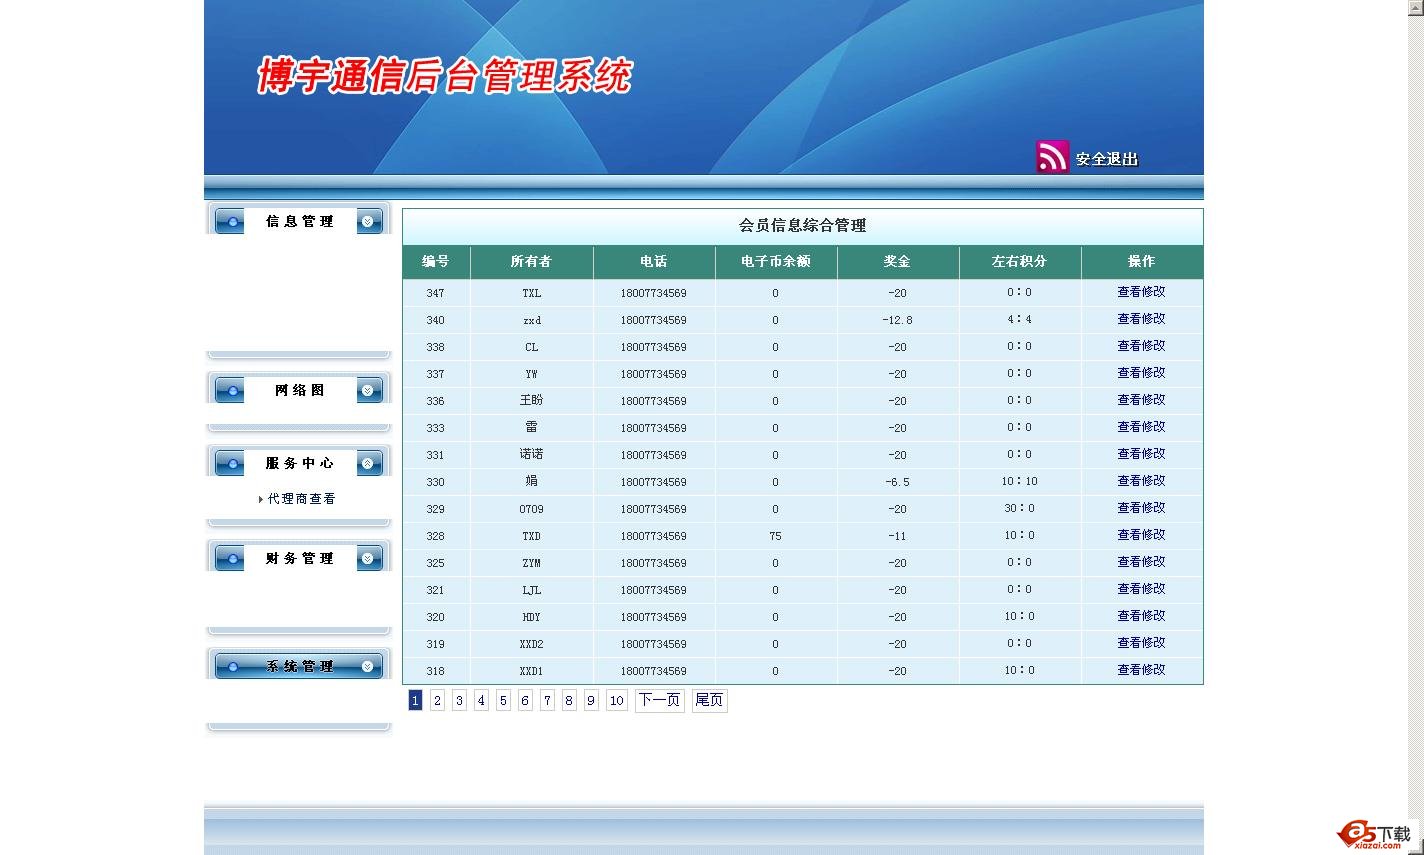Click the round icon left of 网络图
Viewport: 1424px width, 855px height.
click(230, 391)
